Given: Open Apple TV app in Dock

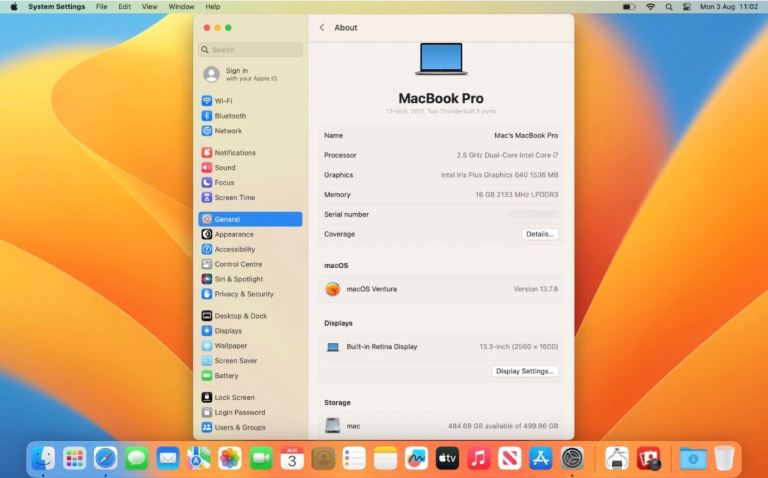Looking at the screenshot, I should (x=447, y=459).
